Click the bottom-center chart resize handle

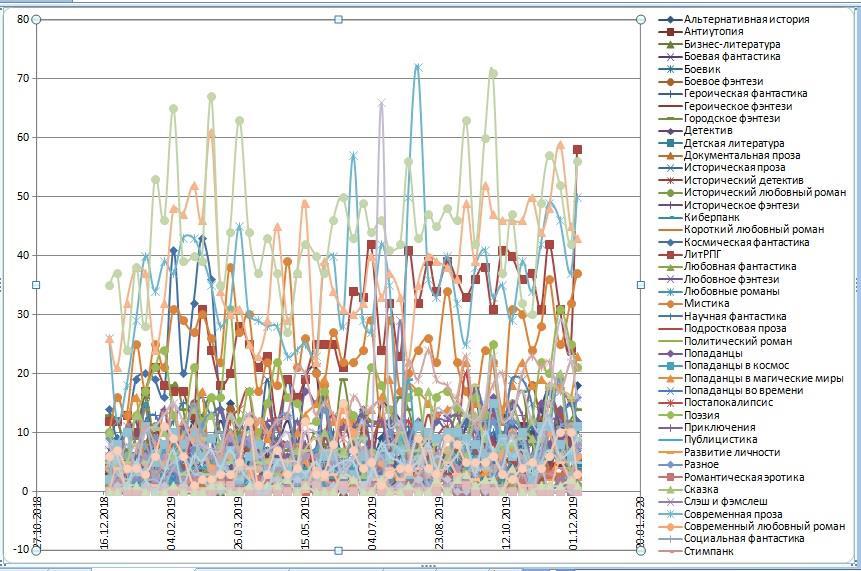(x=338, y=550)
